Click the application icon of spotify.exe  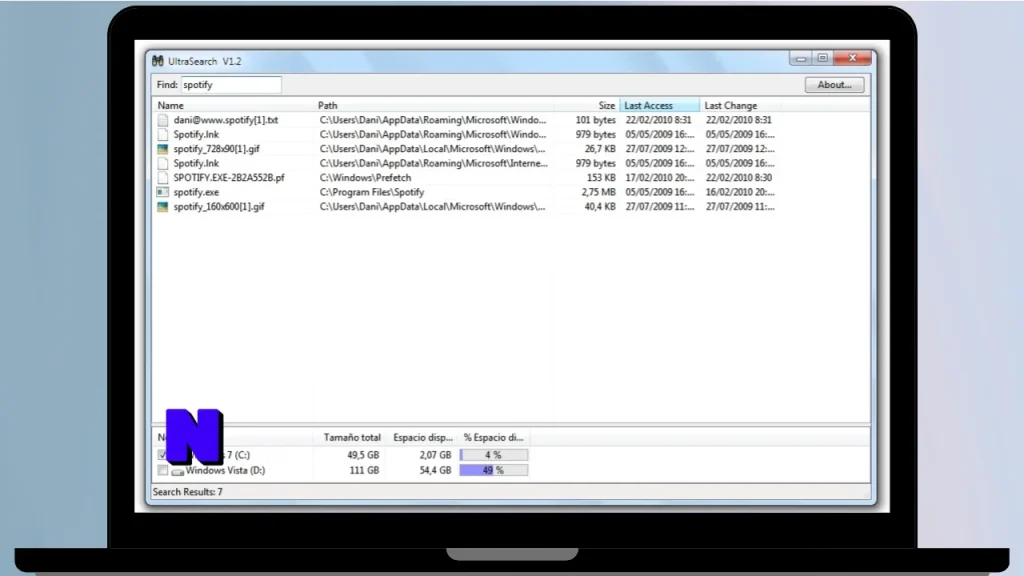[163, 192]
